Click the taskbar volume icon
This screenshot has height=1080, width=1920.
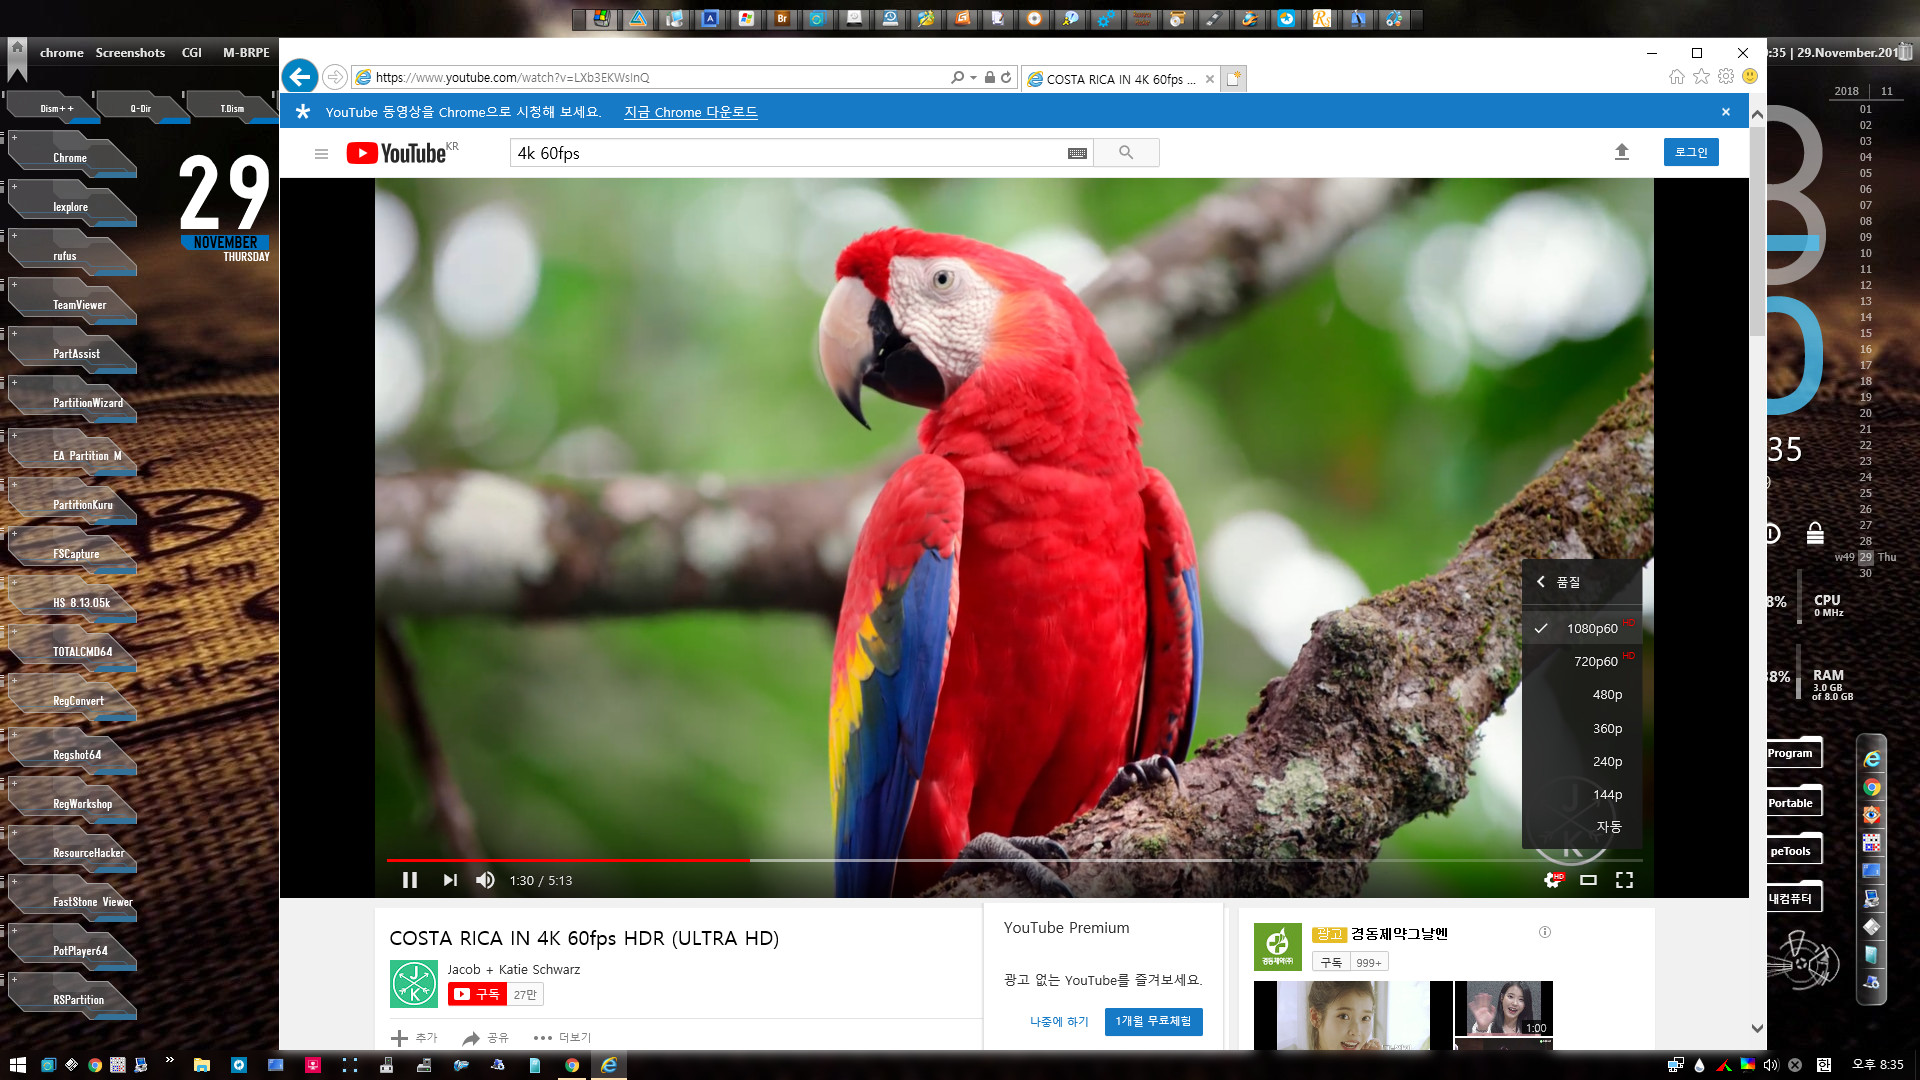[1771, 1065]
